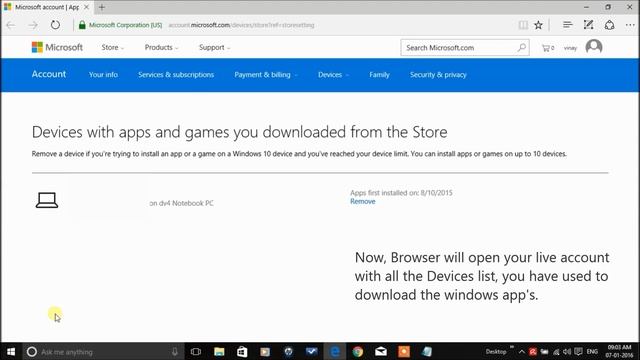Image resolution: width=640 pixels, height=360 pixels.
Task: Open orange app icon in taskbar
Action: 404,352
